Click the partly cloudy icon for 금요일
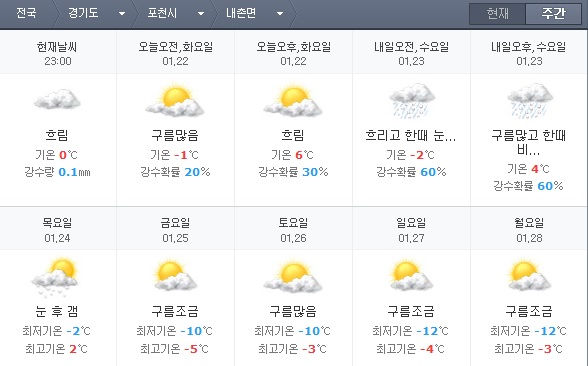Screen dimensions: 588x366 [x=175, y=277]
